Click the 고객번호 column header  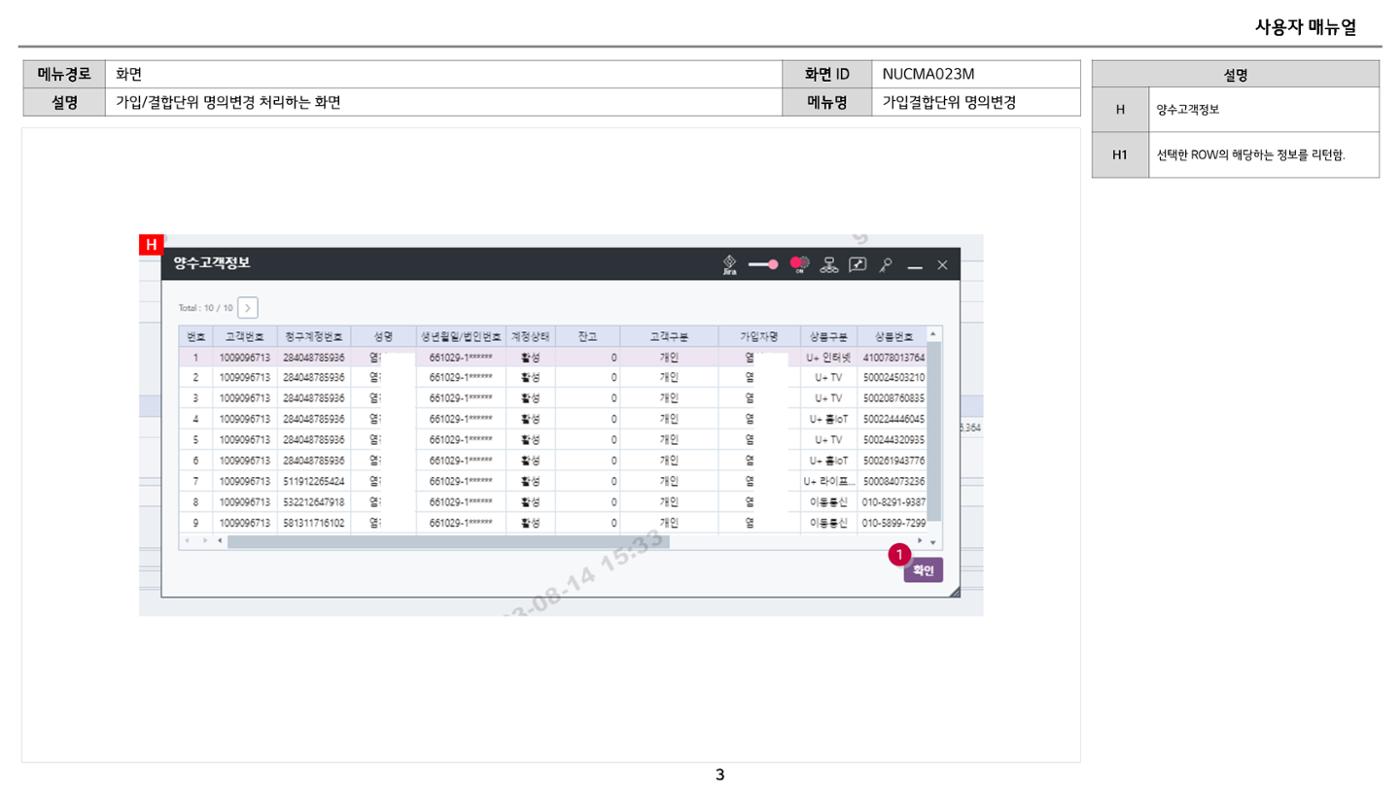point(245,336)
